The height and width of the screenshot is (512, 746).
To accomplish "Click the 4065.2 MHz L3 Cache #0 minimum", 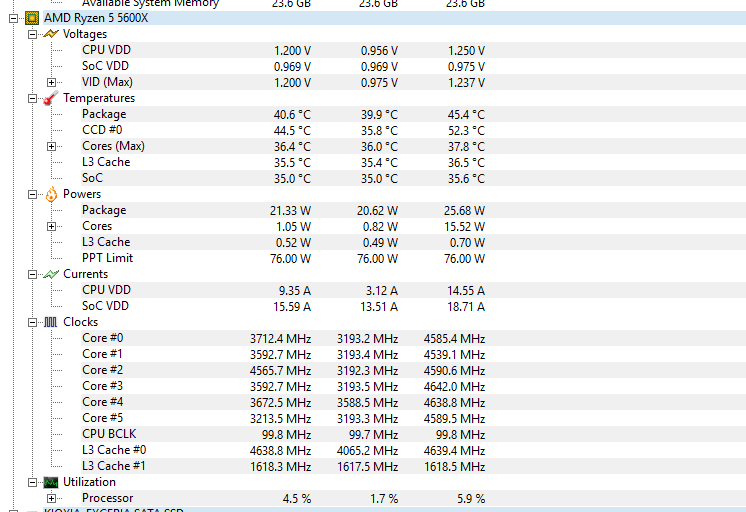I will pos(367,451).
